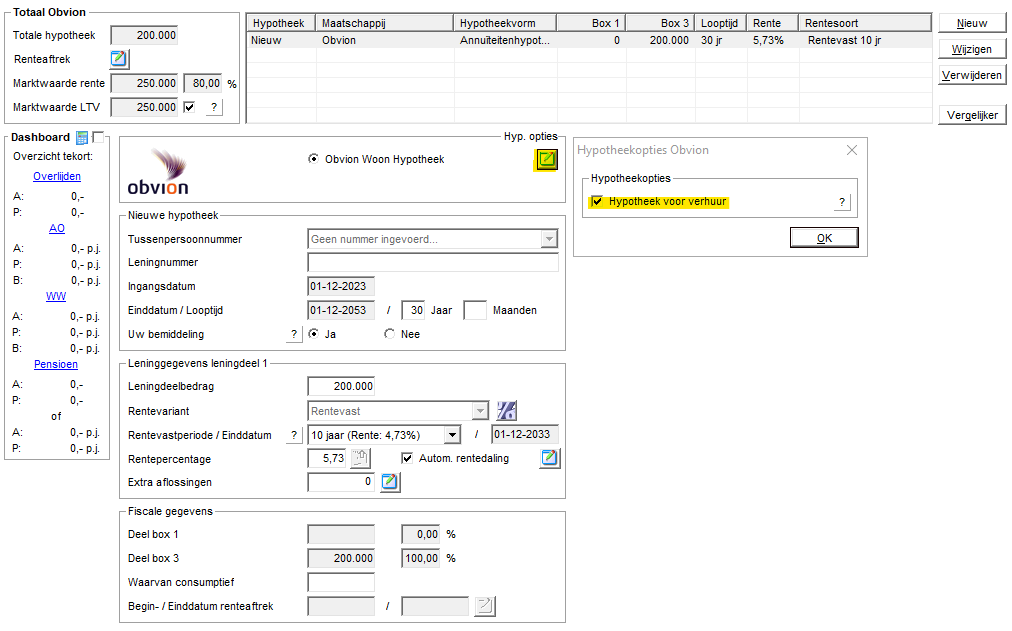The width and height of the screenshot is (1012, 631).
Task: Sort by Maatschappij column header
Action: [385, 23]
